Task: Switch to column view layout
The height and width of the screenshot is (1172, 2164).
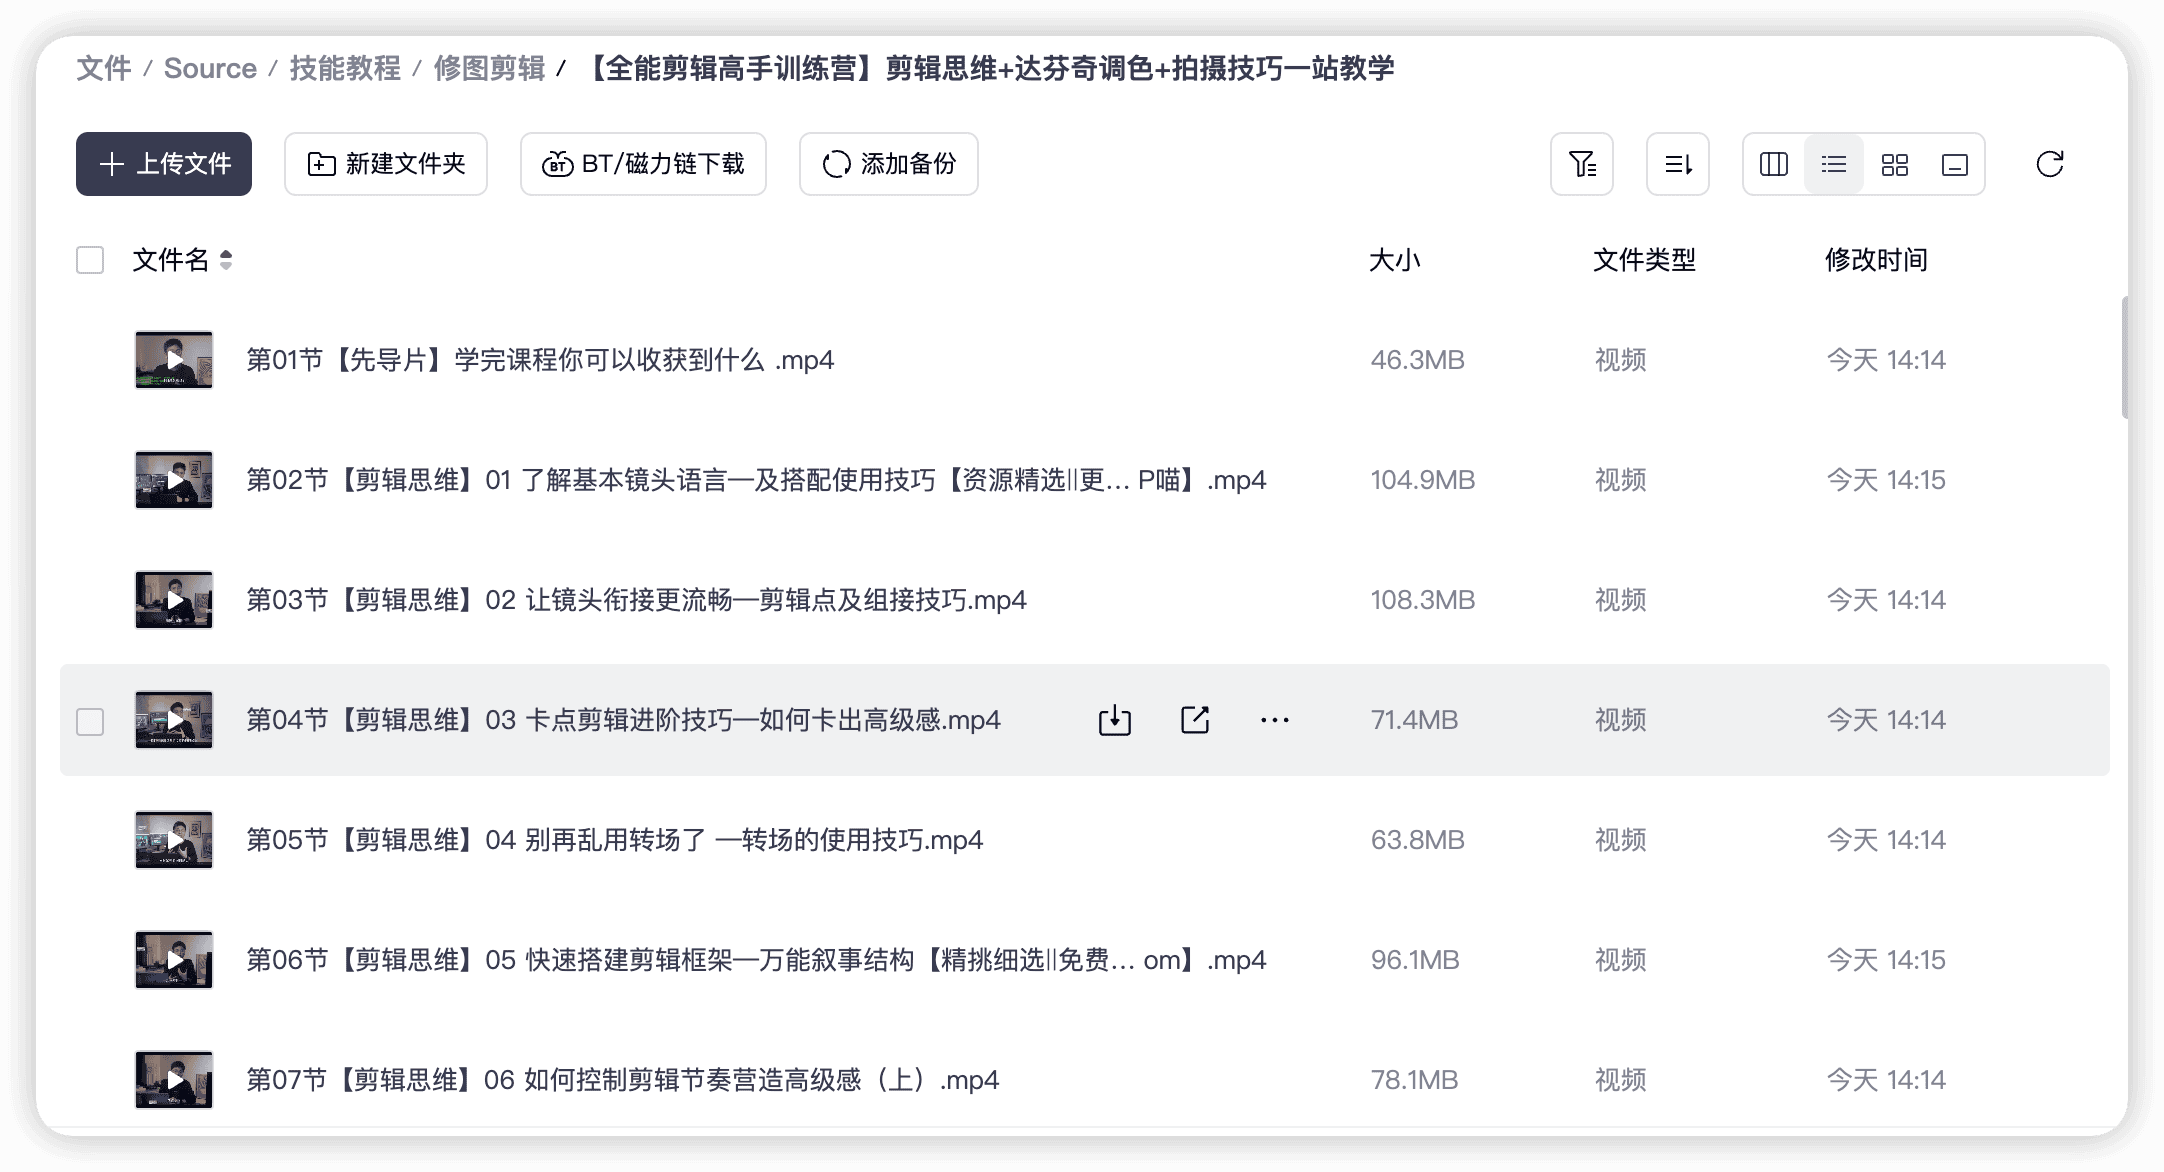Action: point(1772,164)
